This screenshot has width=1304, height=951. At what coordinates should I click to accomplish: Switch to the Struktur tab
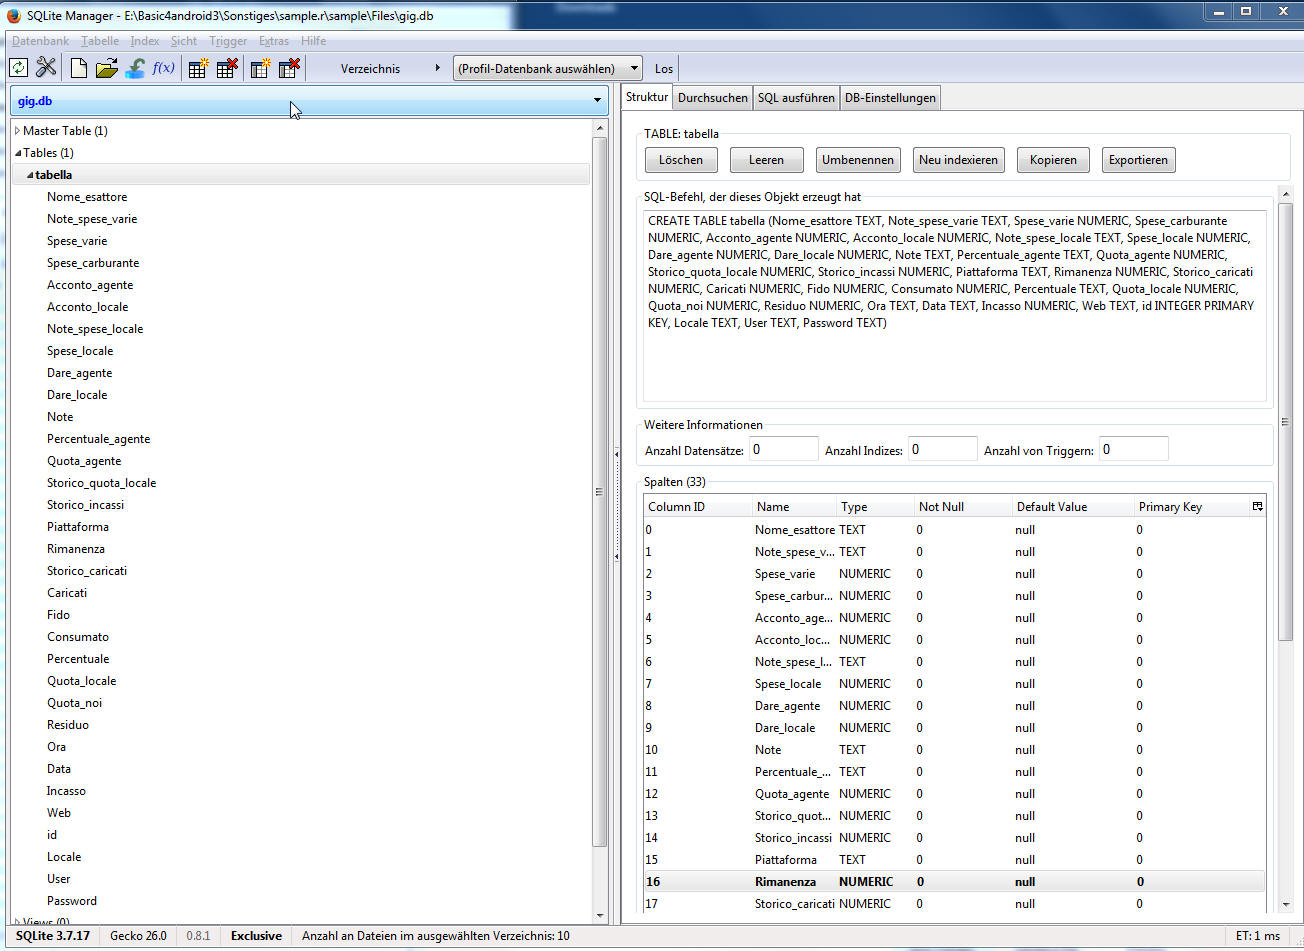coord(646,97)
